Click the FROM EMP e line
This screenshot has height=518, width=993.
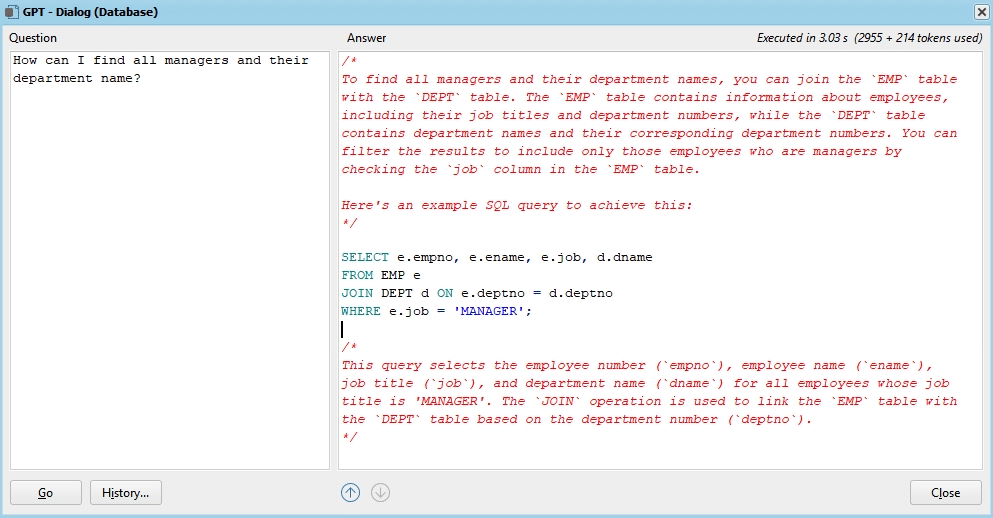pyautogui.click(x=381, y=275)
